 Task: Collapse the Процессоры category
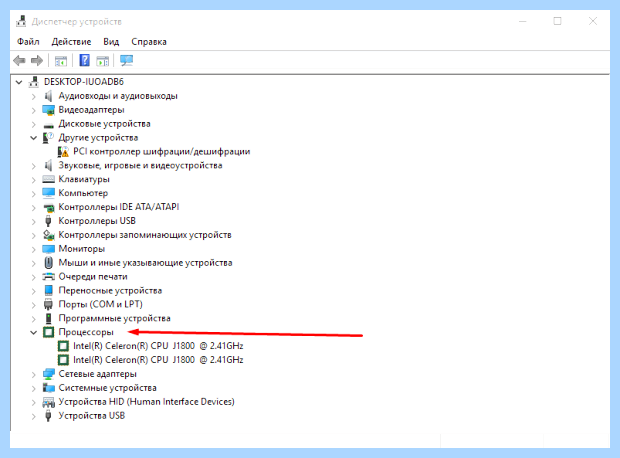(x=34, y=333)
